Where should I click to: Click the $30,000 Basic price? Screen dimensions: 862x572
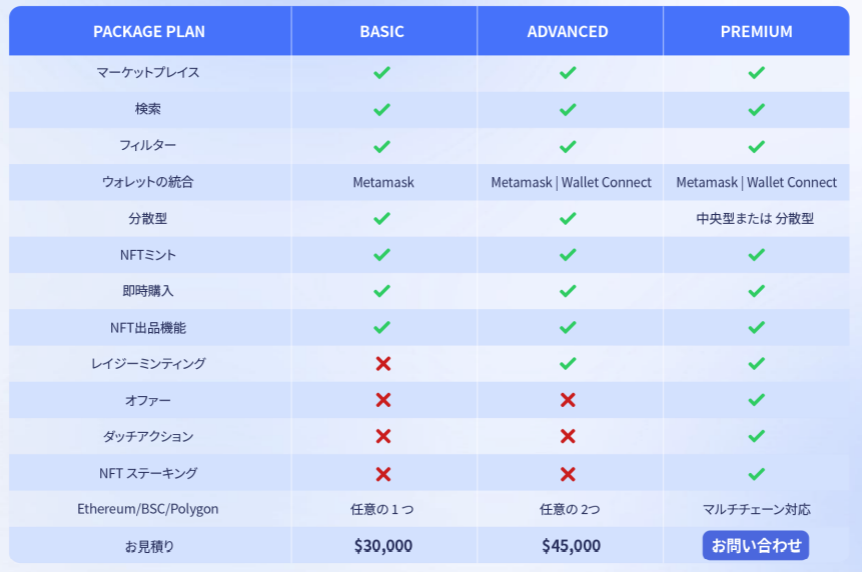coord(383,546)
